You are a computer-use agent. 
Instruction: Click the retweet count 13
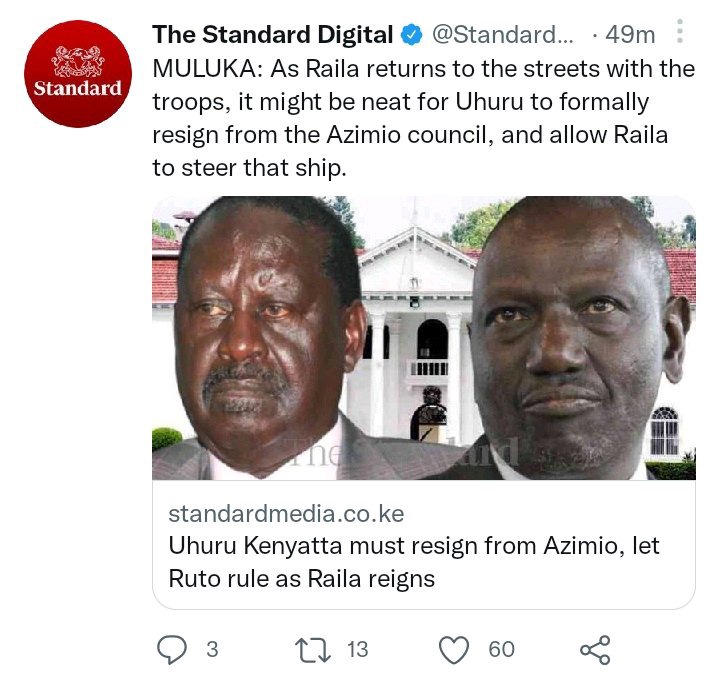[x=357, y=649]
